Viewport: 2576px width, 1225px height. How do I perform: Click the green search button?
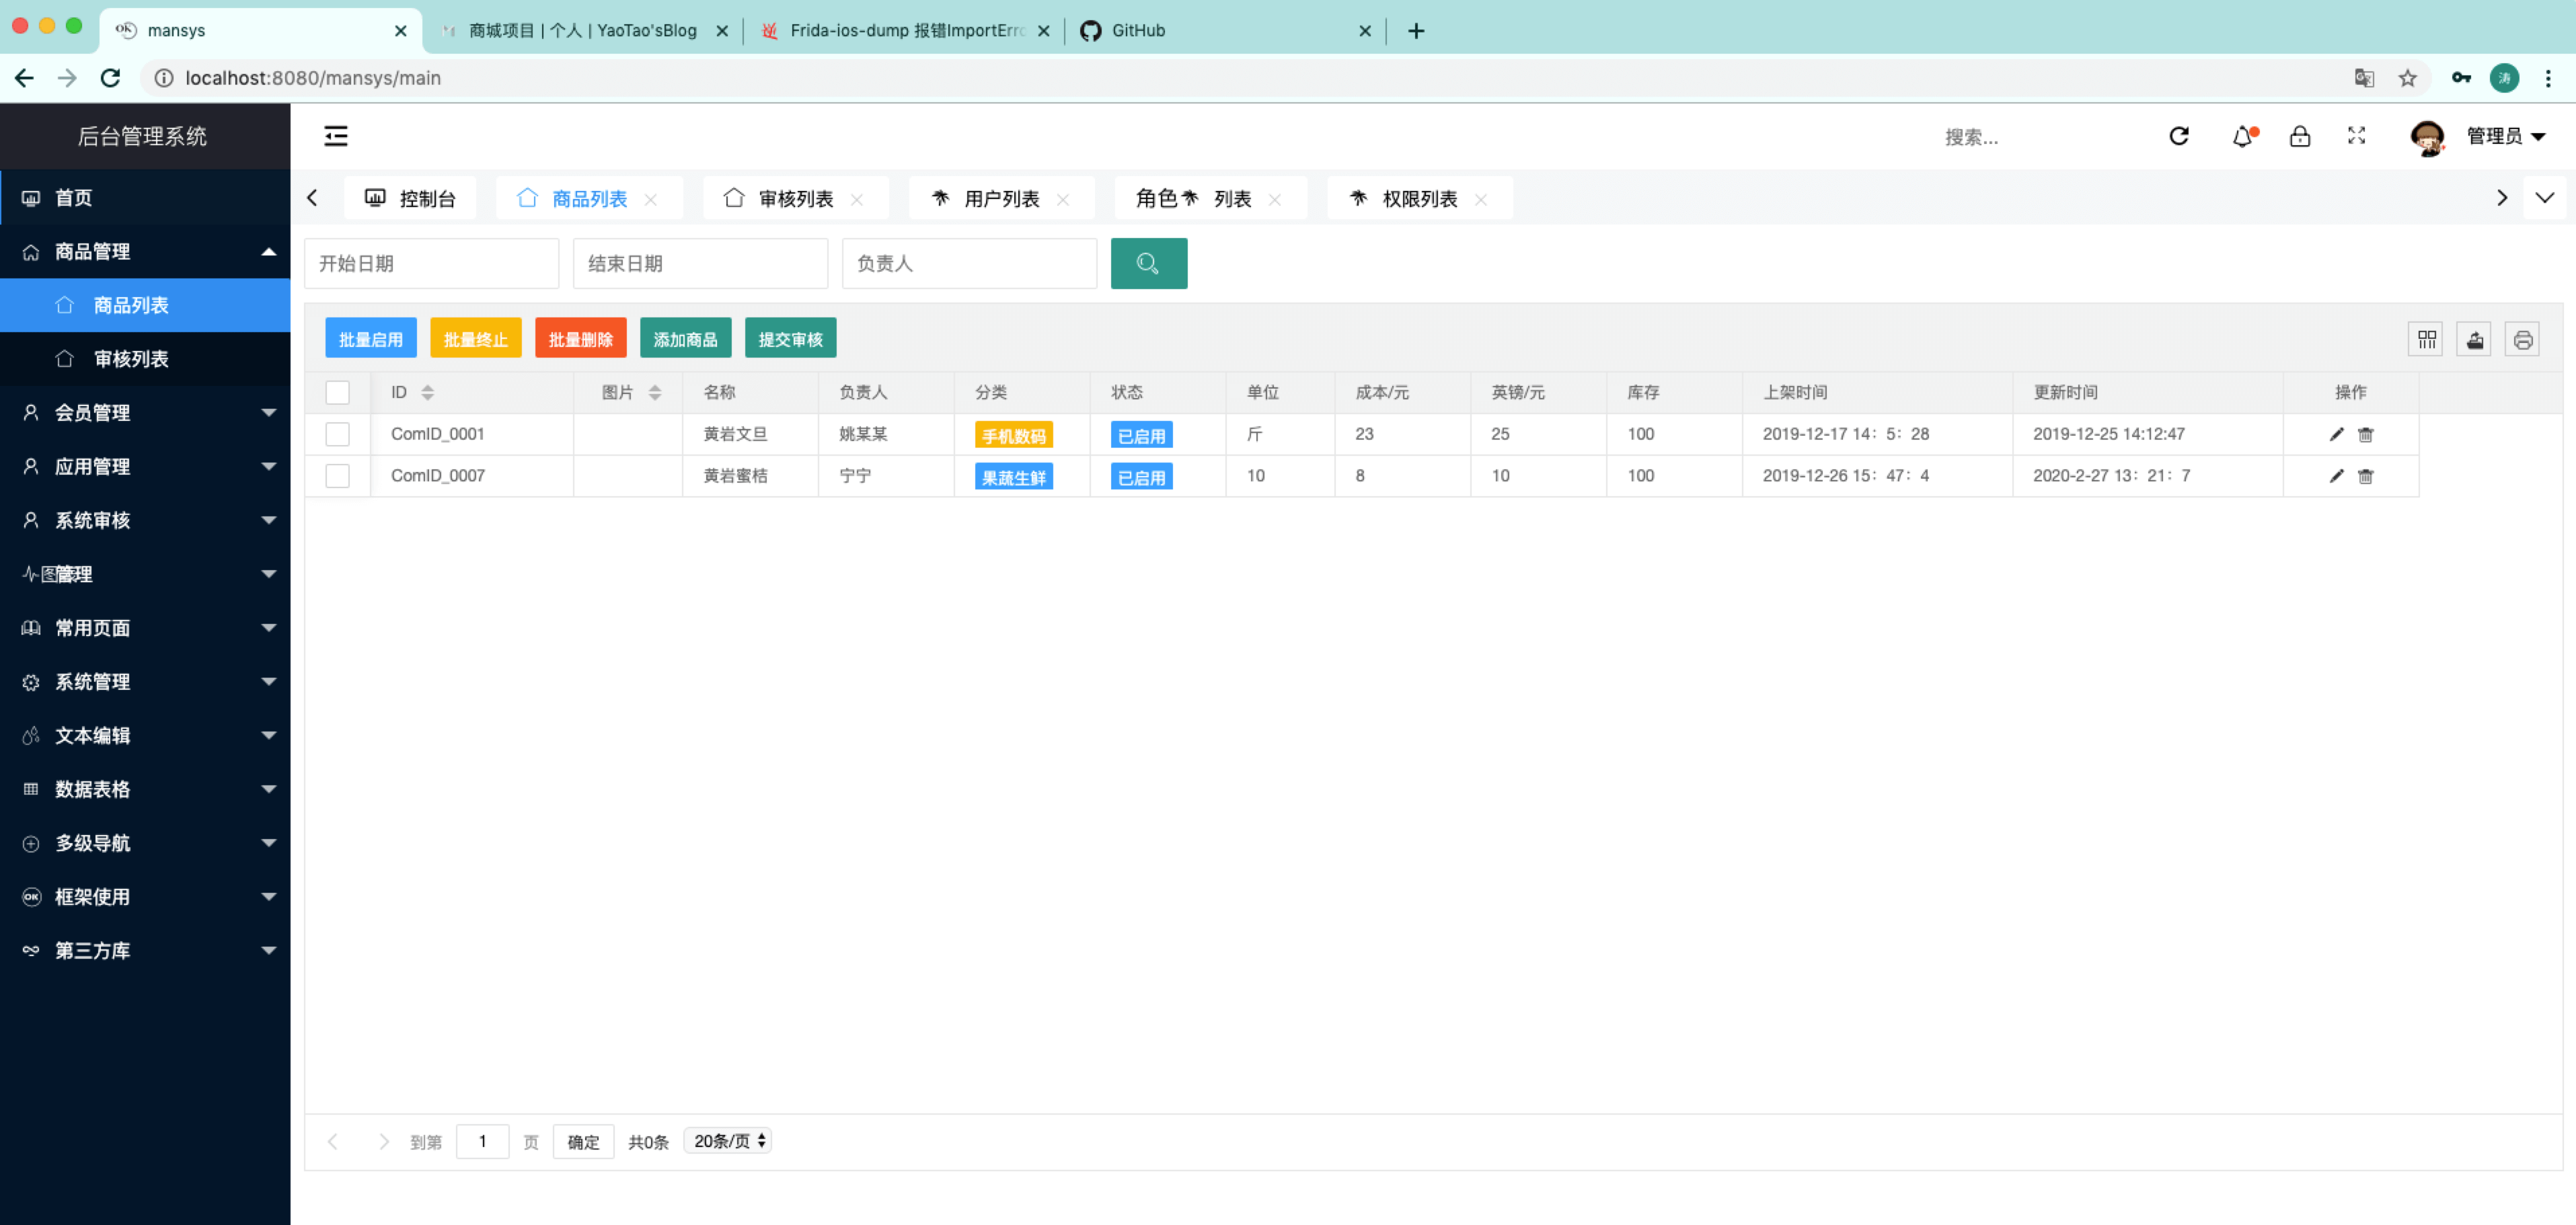coord(1149,264)
